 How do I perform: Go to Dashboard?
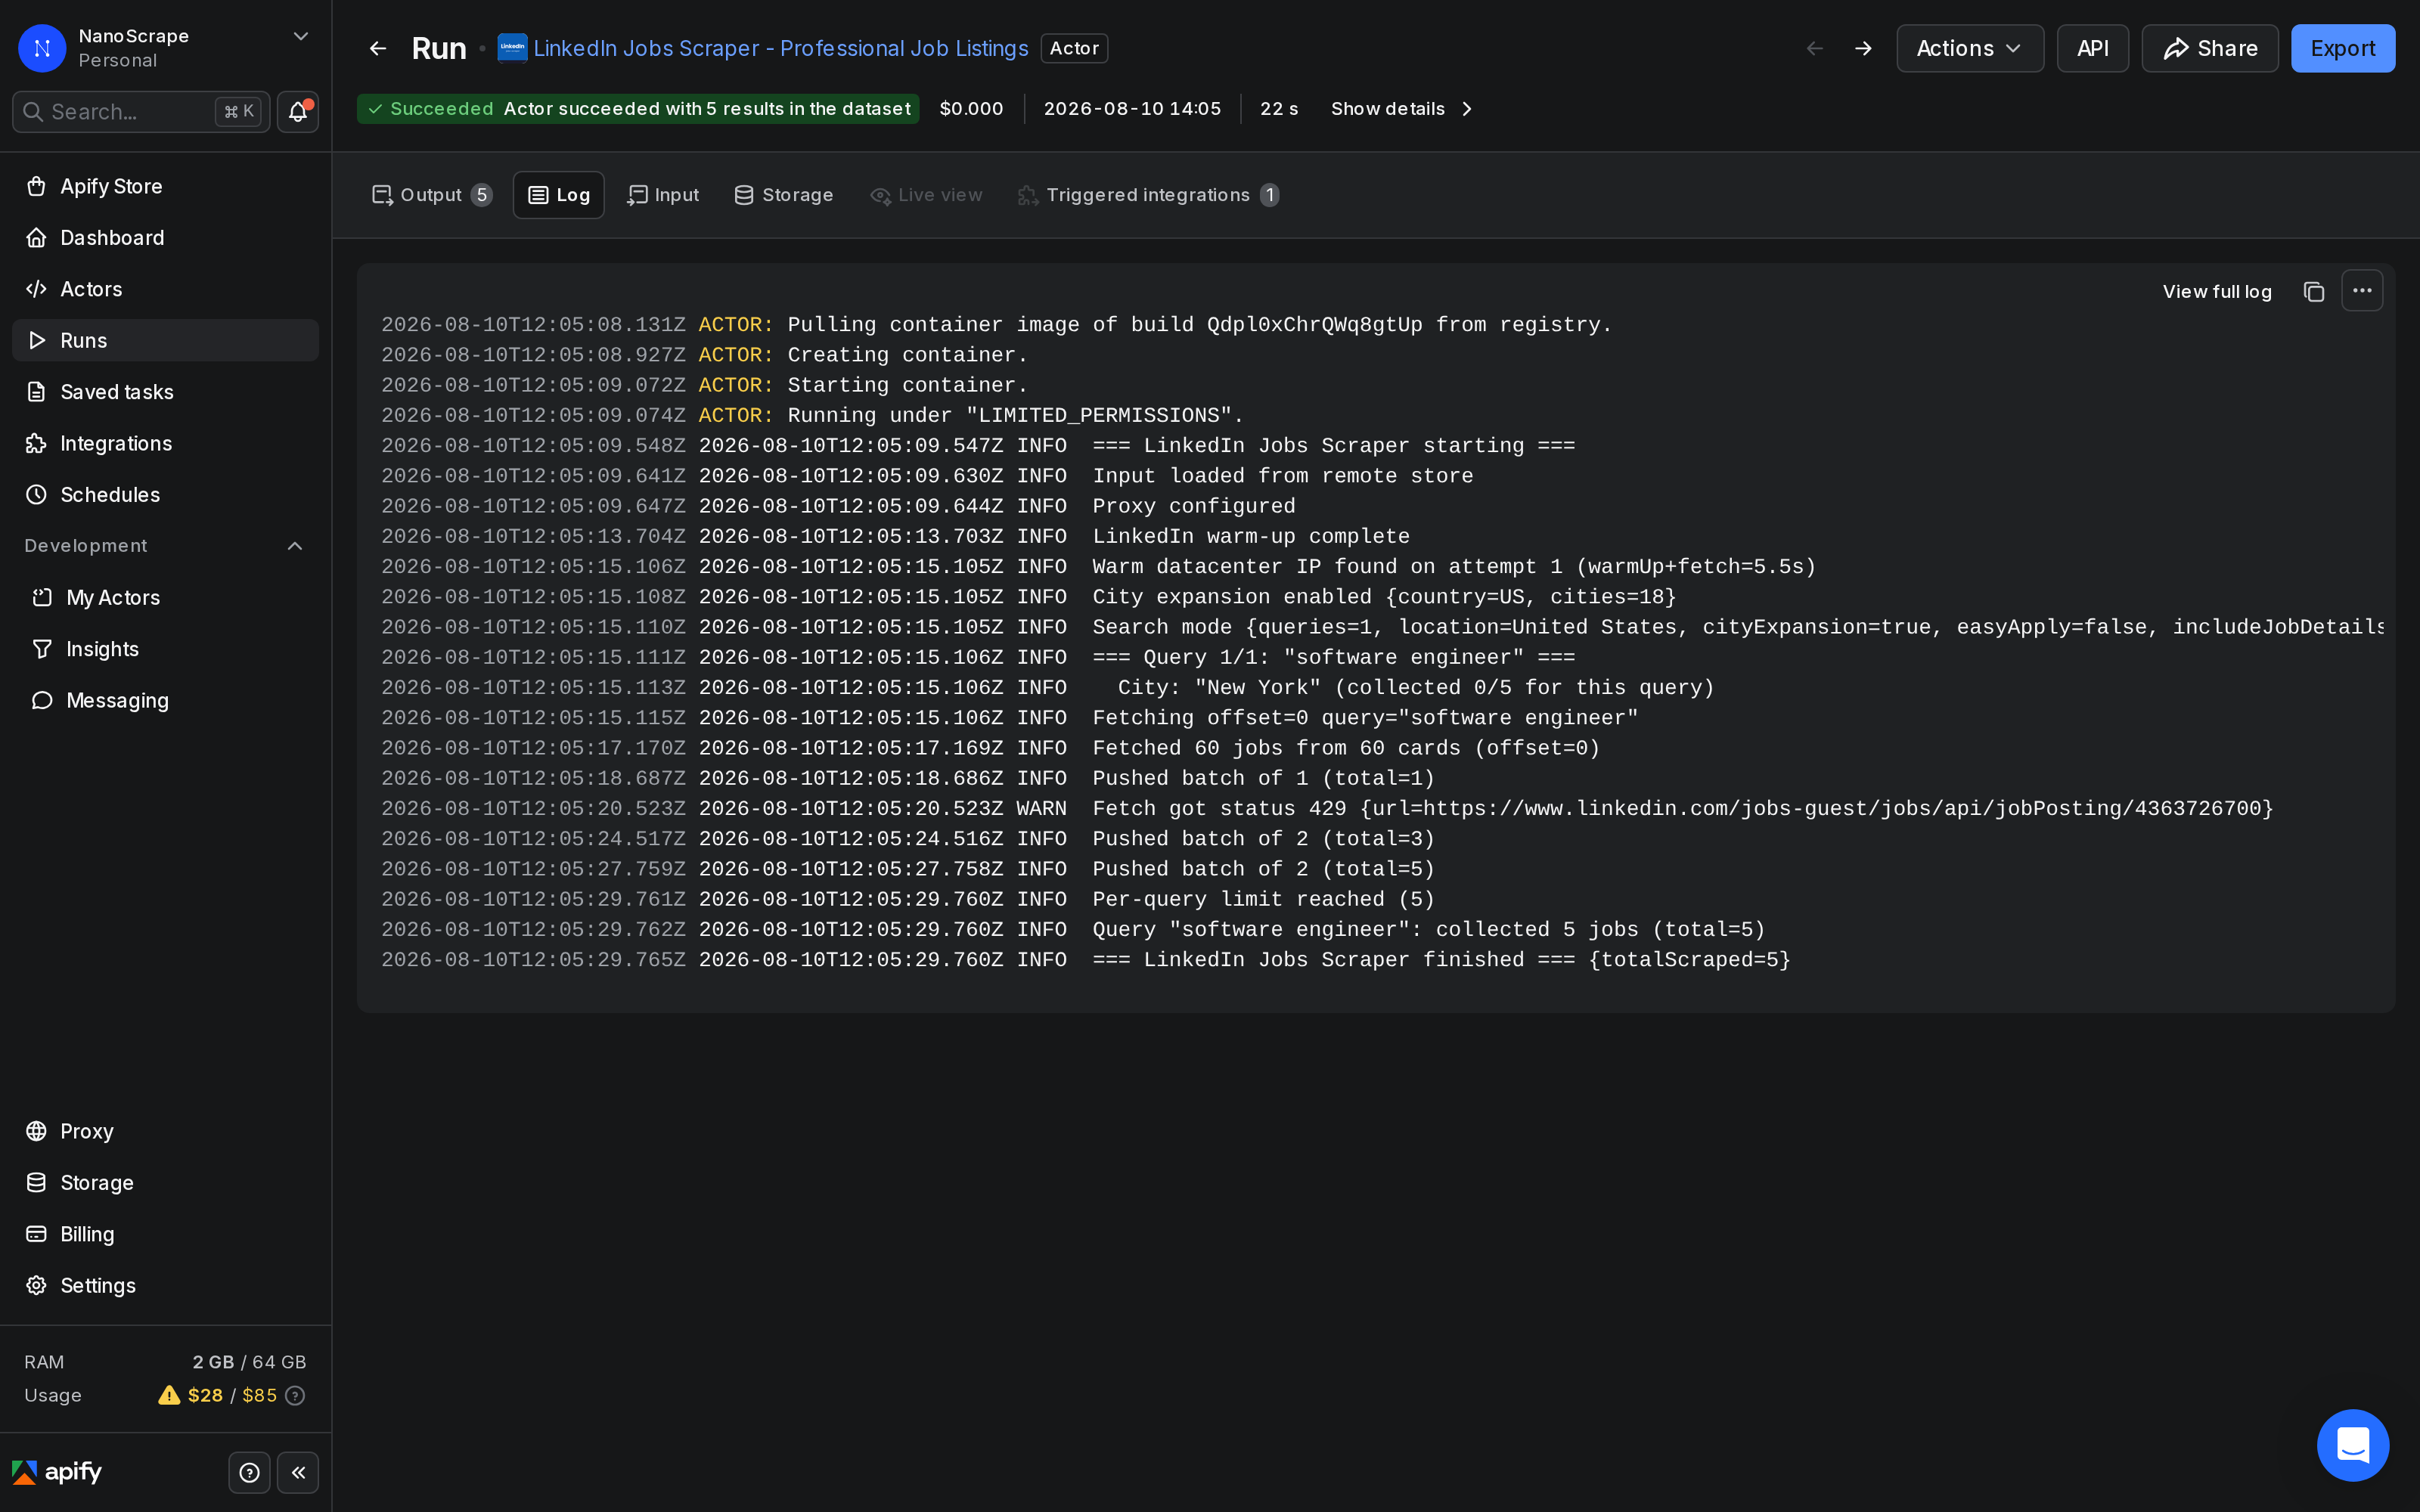tap(165, 238)
